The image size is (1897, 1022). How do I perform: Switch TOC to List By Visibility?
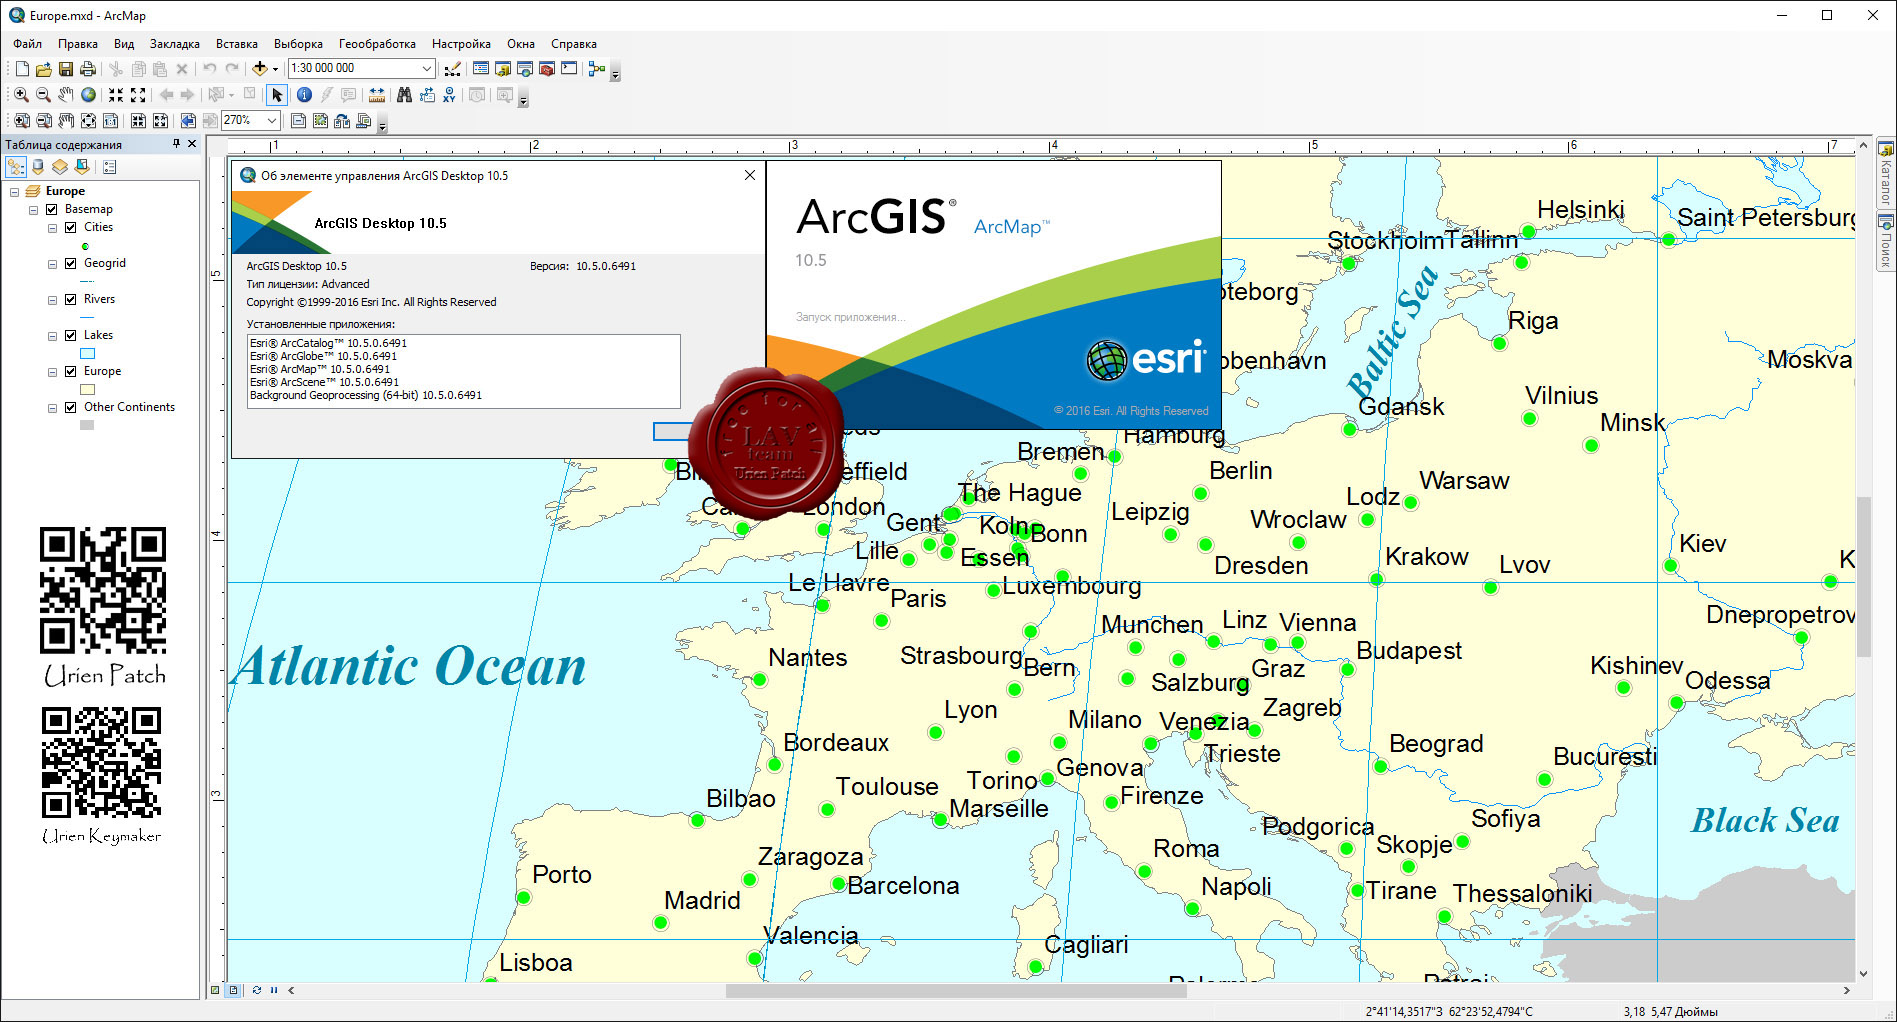(x=60, y=167)
